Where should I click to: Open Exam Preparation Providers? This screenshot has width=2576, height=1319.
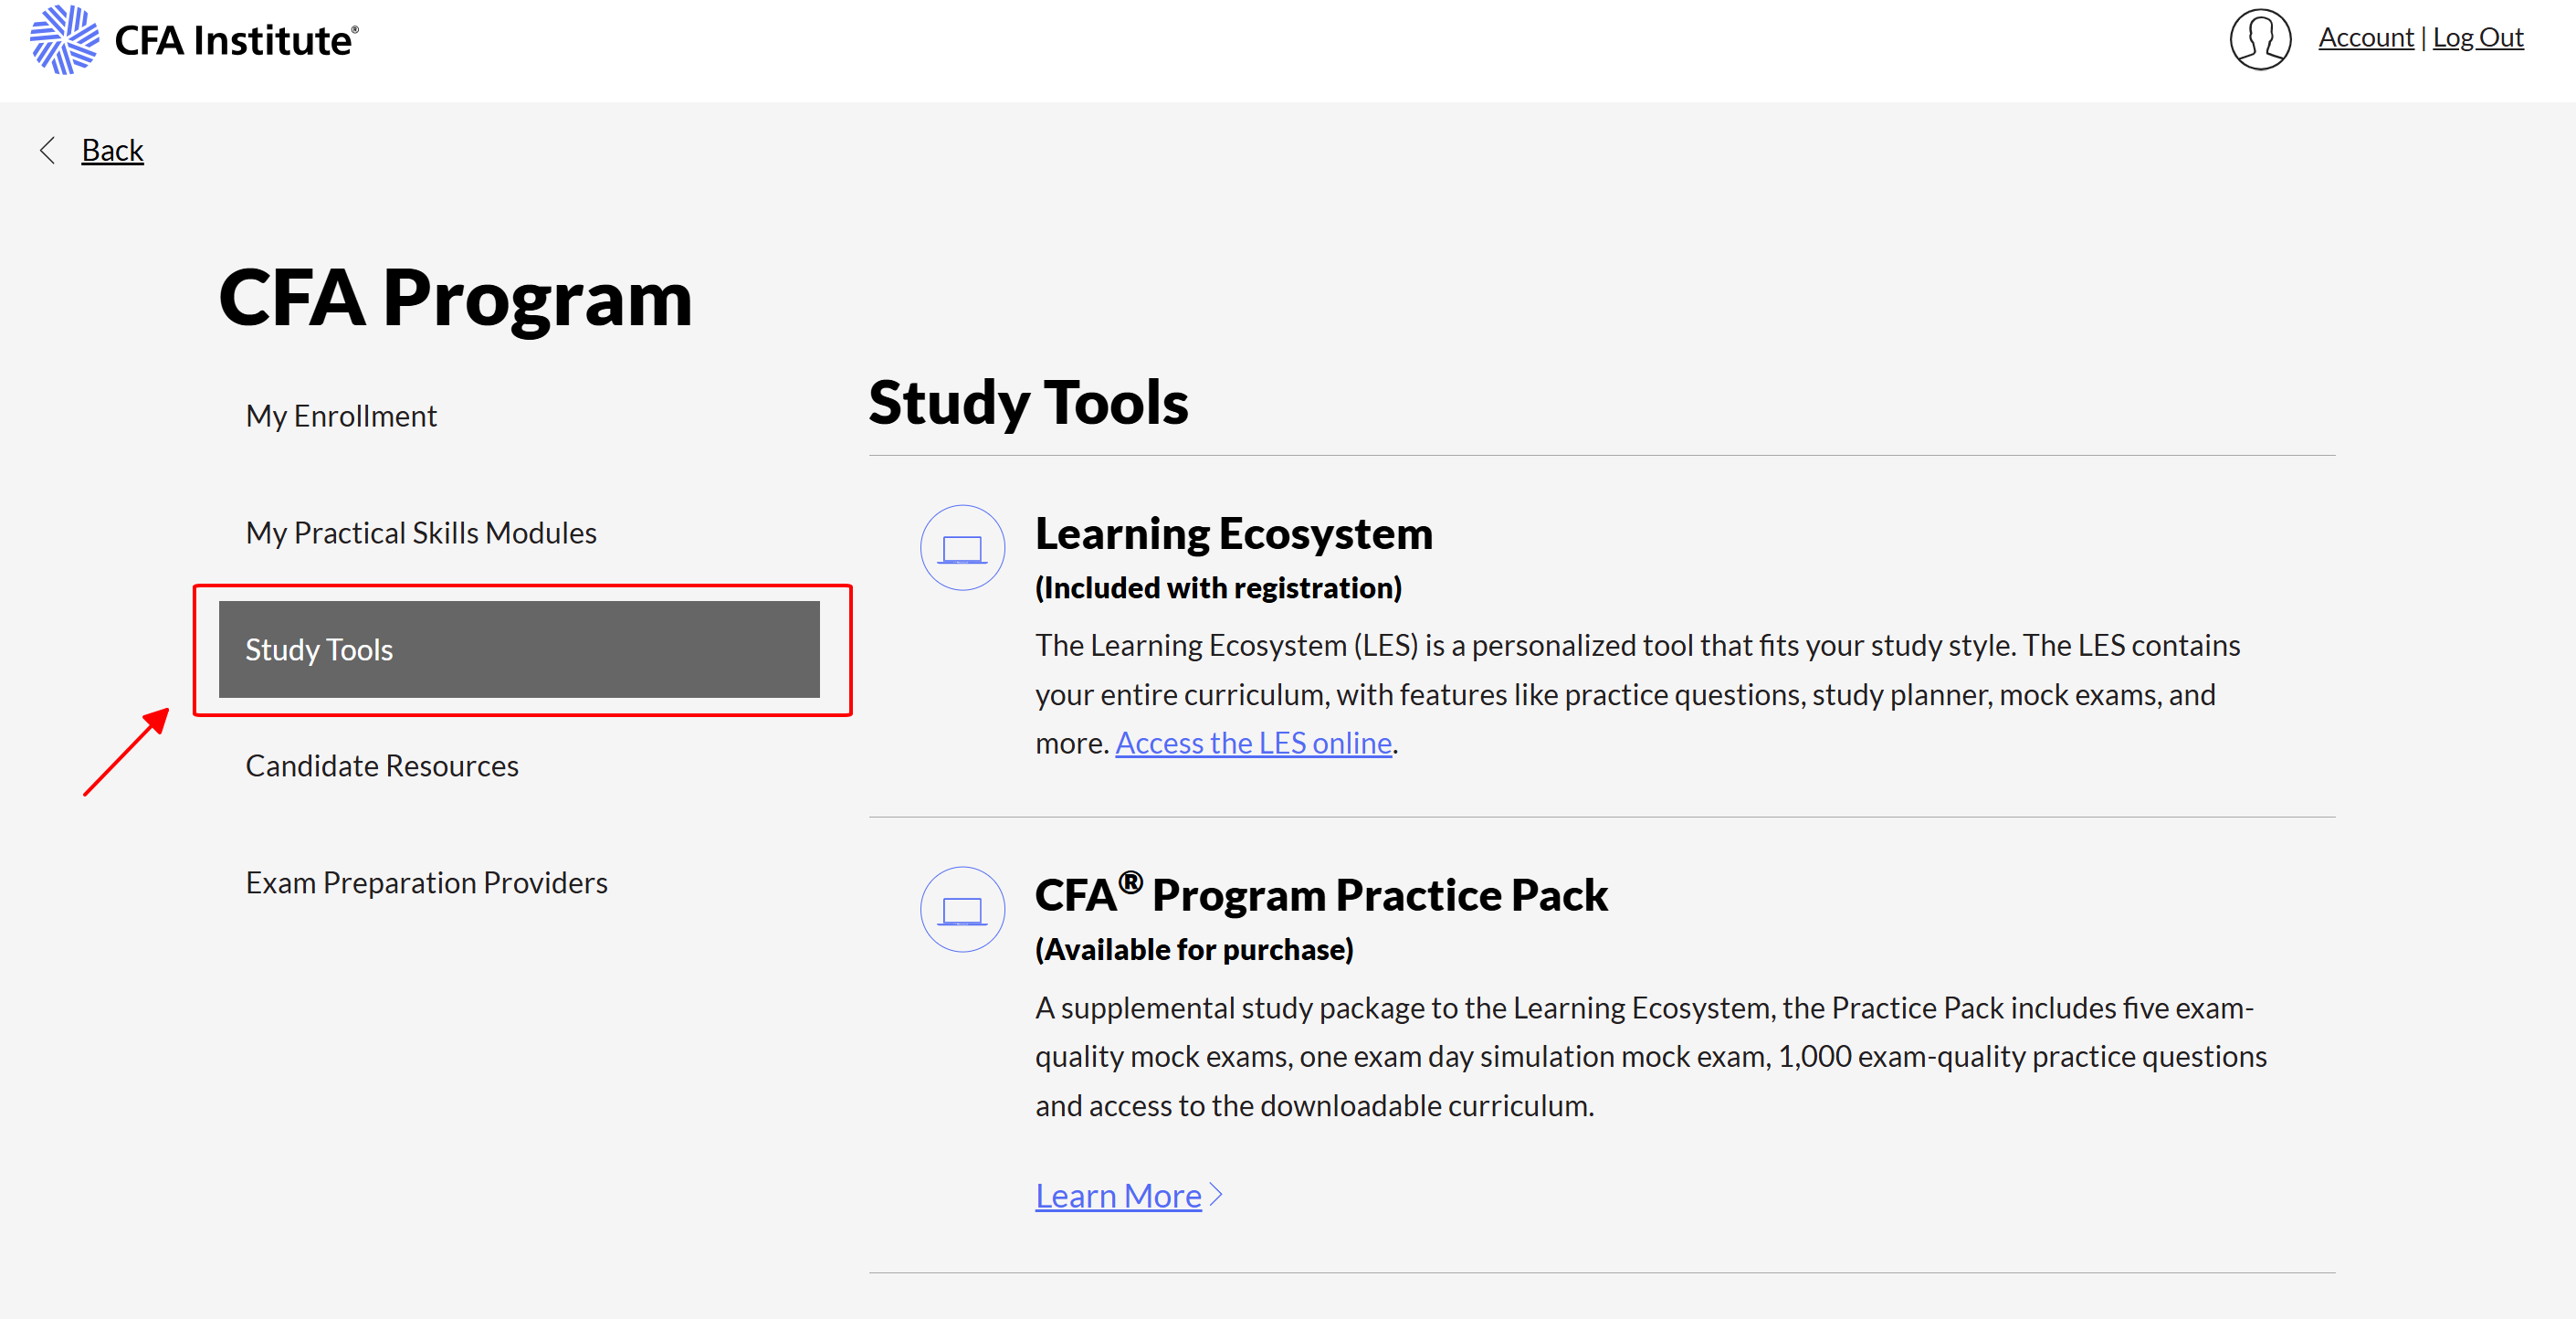pos(426,883)
